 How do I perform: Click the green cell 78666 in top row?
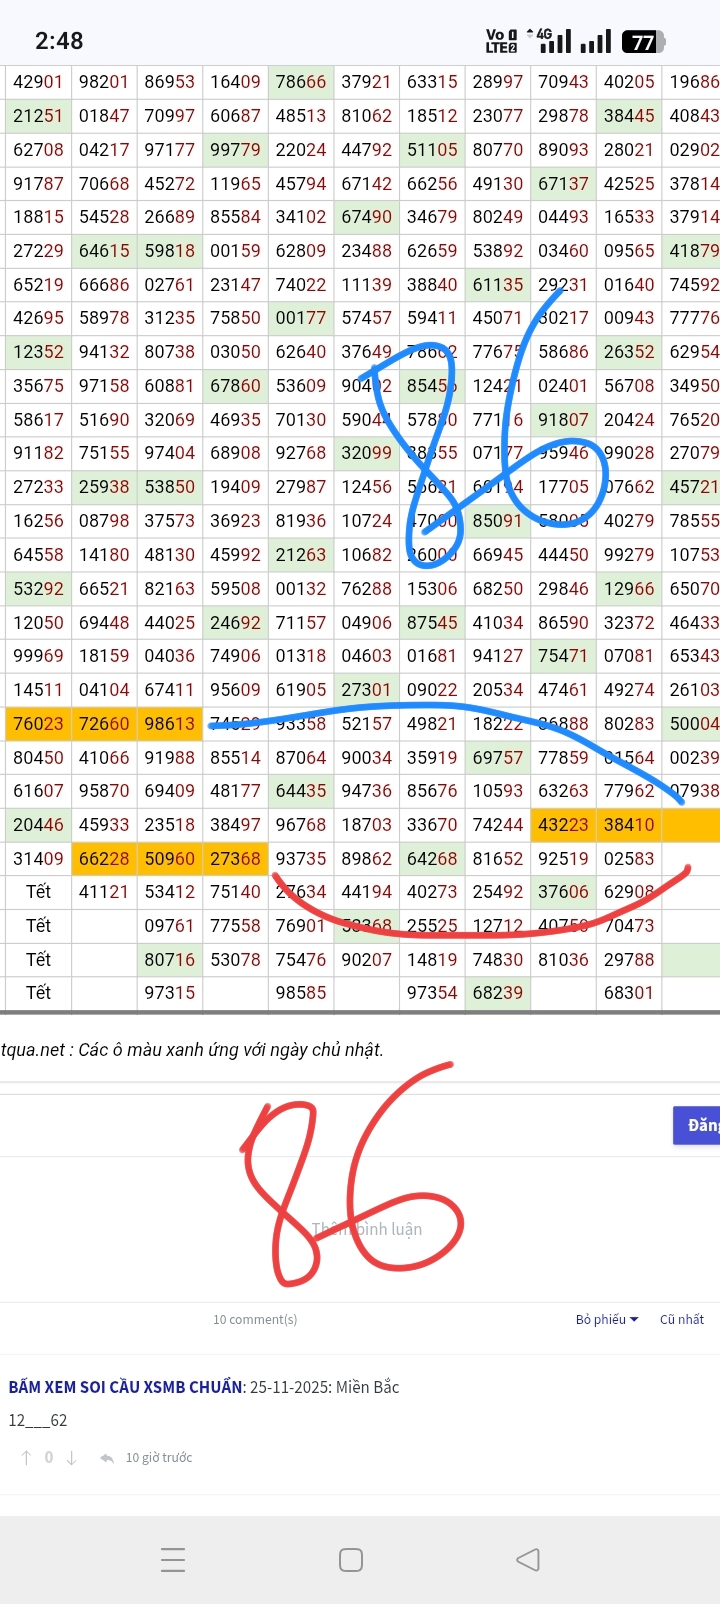click(301, 82)
